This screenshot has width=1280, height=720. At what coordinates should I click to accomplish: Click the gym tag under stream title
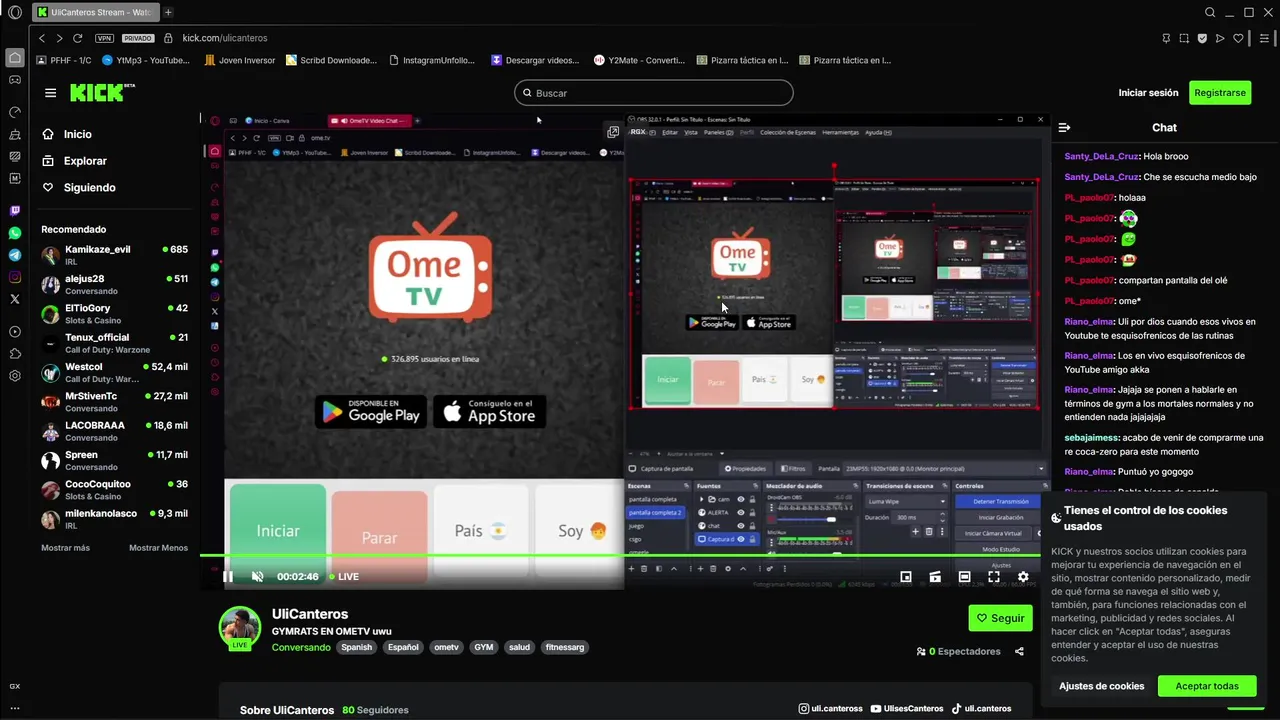pos(484,647)
